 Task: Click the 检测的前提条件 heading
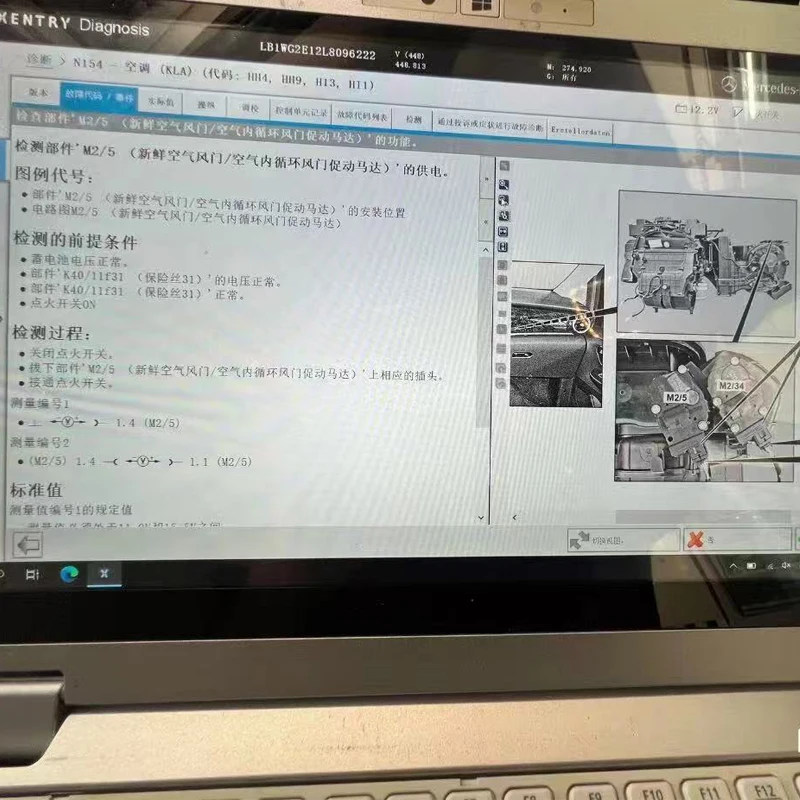75,240
